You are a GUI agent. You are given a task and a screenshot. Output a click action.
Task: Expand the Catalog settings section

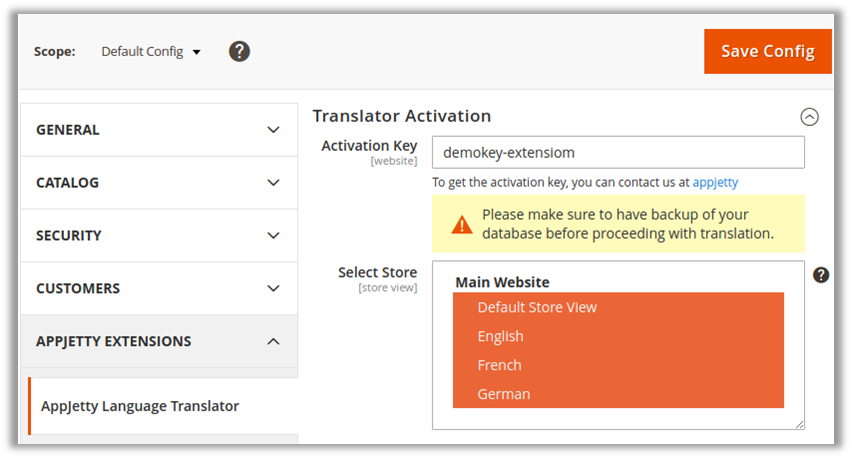click(x=158, y=183)
